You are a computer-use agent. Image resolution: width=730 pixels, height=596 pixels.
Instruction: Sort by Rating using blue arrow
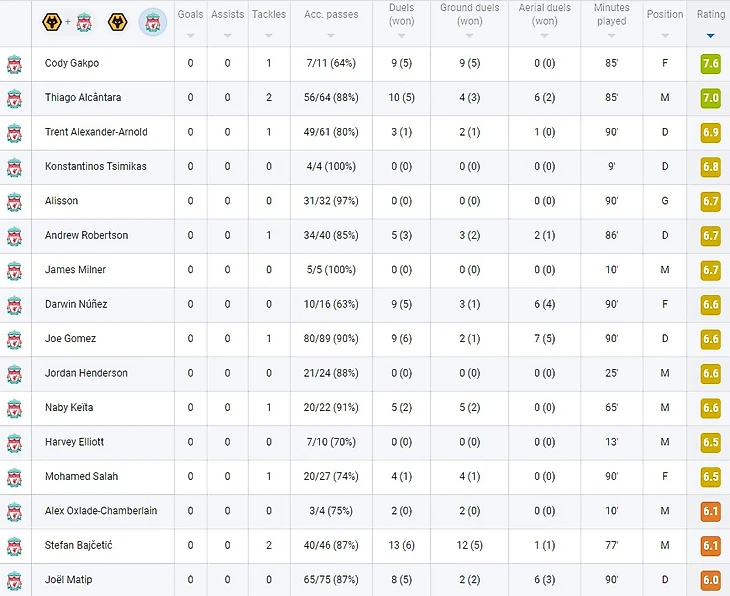point(710,36)
